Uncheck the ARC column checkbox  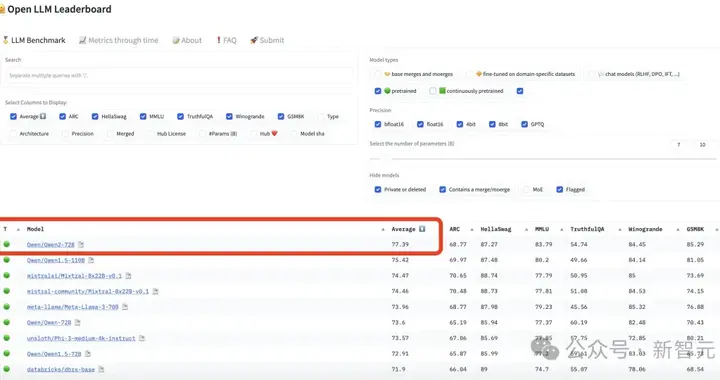[x=62, y=117]
